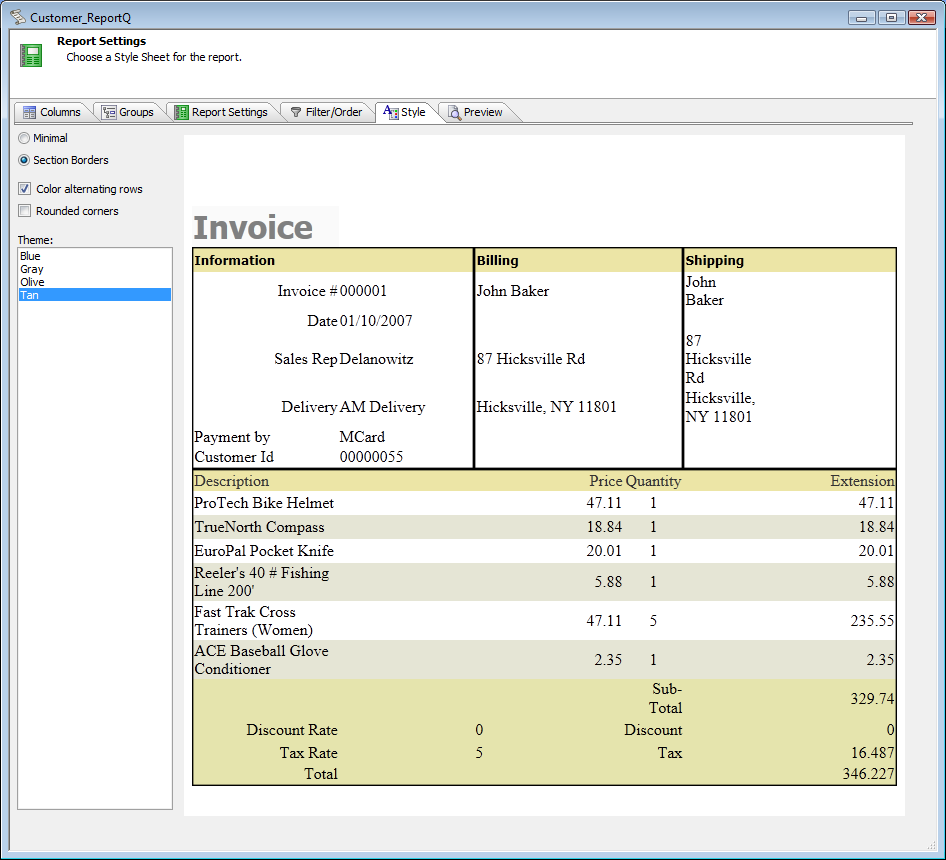The width and height of the screenshot is (946, 860).
Task: Click the Sales Rep Delanowitz value
Action: click(376, 359)
